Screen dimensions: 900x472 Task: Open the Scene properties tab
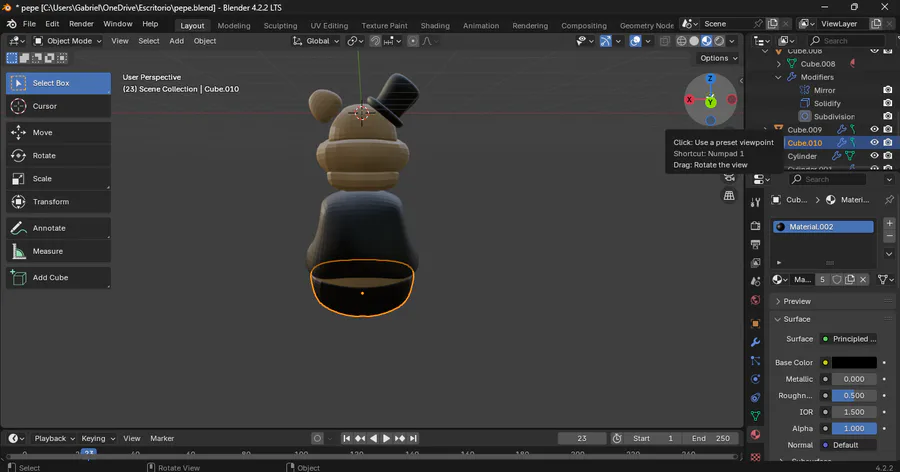[x=755, y=281]
